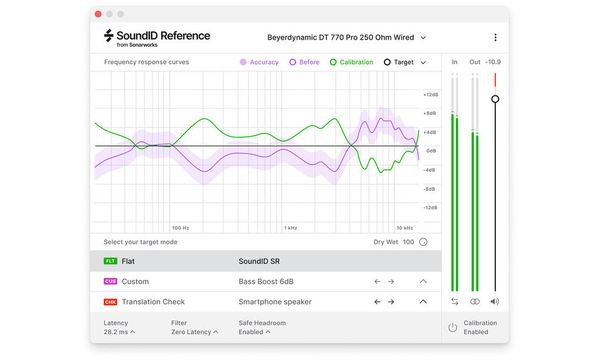The width and height of the screenshot is (600, 360).
Task: Expand the curve legend chevron beside Target
Action: pos(423,62)
